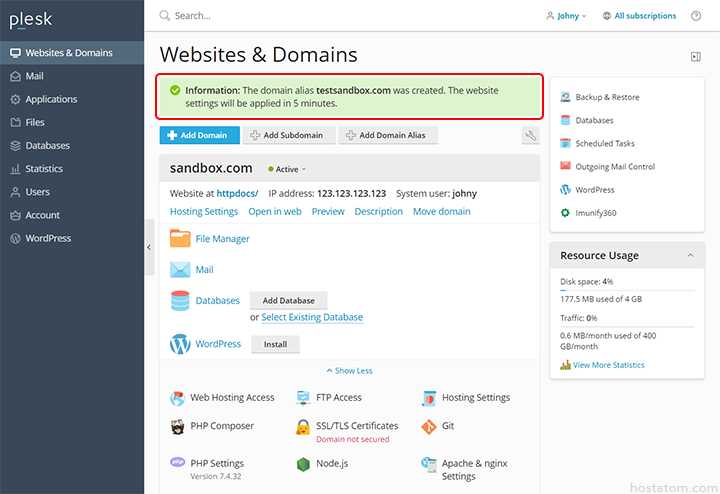Image resolution: width=720 pixels, height=494 pixels.
Task: Open the File Manager folder icon
Action: tap(180, 238)
